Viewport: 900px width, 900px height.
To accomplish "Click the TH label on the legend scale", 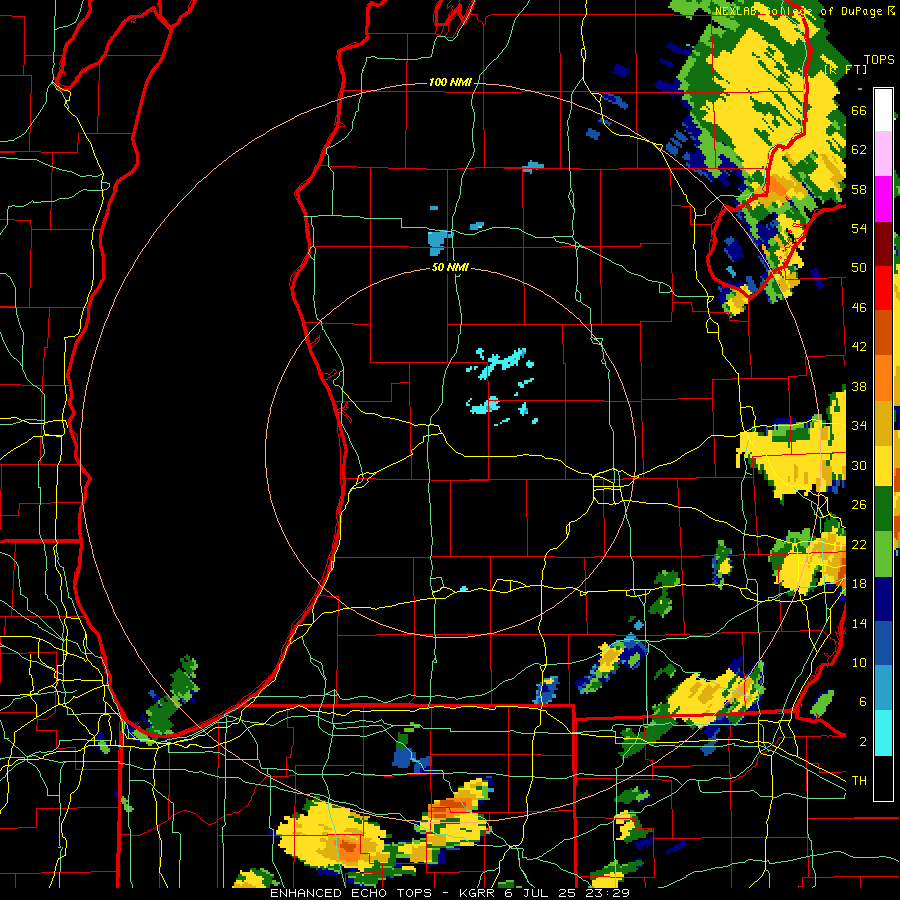I will 859,781.
